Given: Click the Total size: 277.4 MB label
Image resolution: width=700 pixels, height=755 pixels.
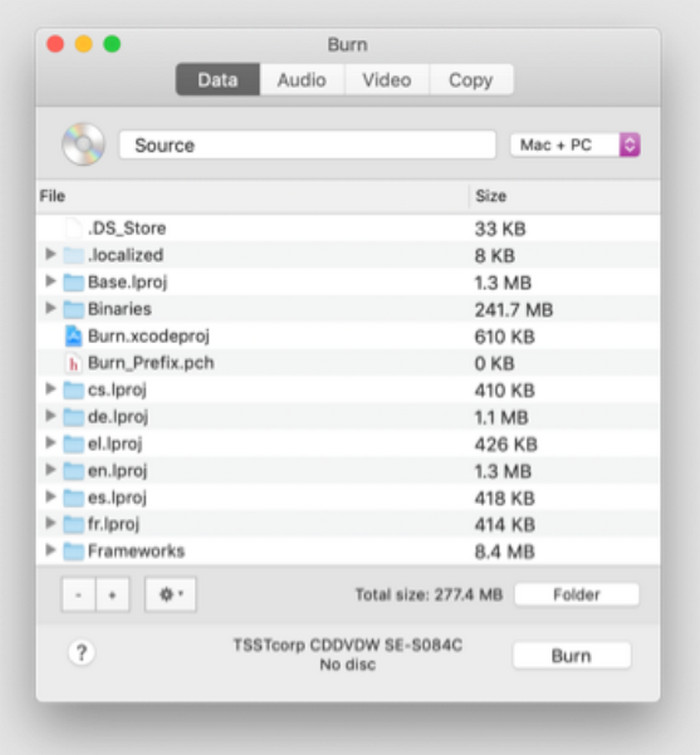Looking at the screenshot, I should click(429, 595).
